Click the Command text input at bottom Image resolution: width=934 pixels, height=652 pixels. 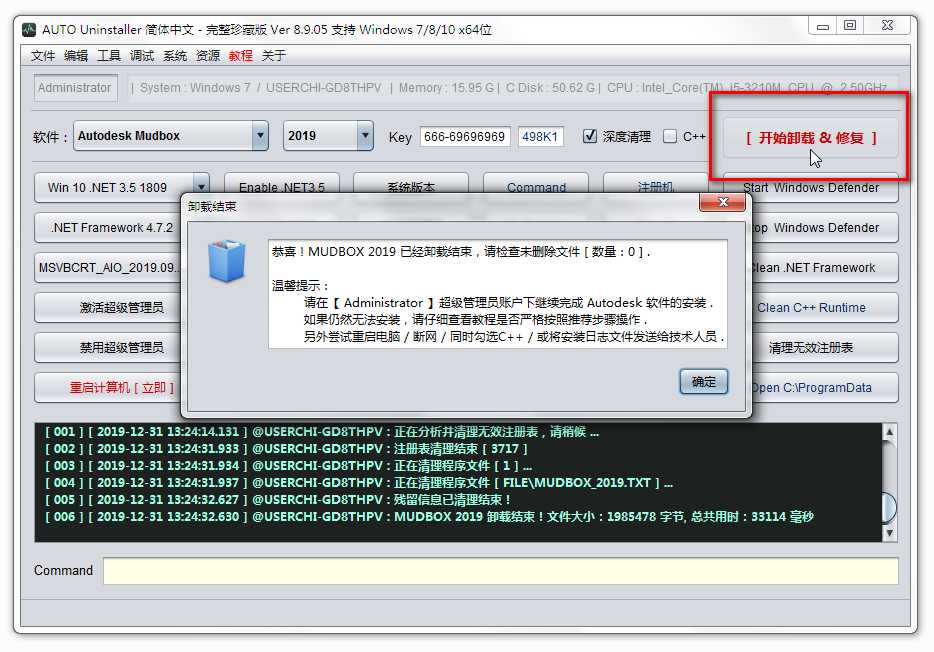coord(500,570)
